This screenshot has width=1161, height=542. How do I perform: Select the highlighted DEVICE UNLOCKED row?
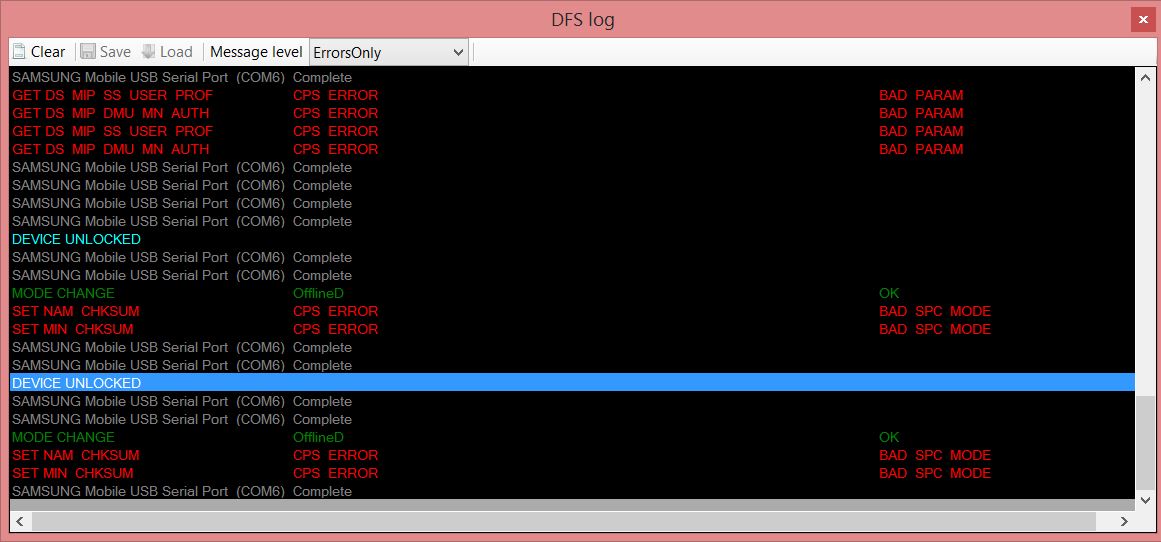[76, 383]
